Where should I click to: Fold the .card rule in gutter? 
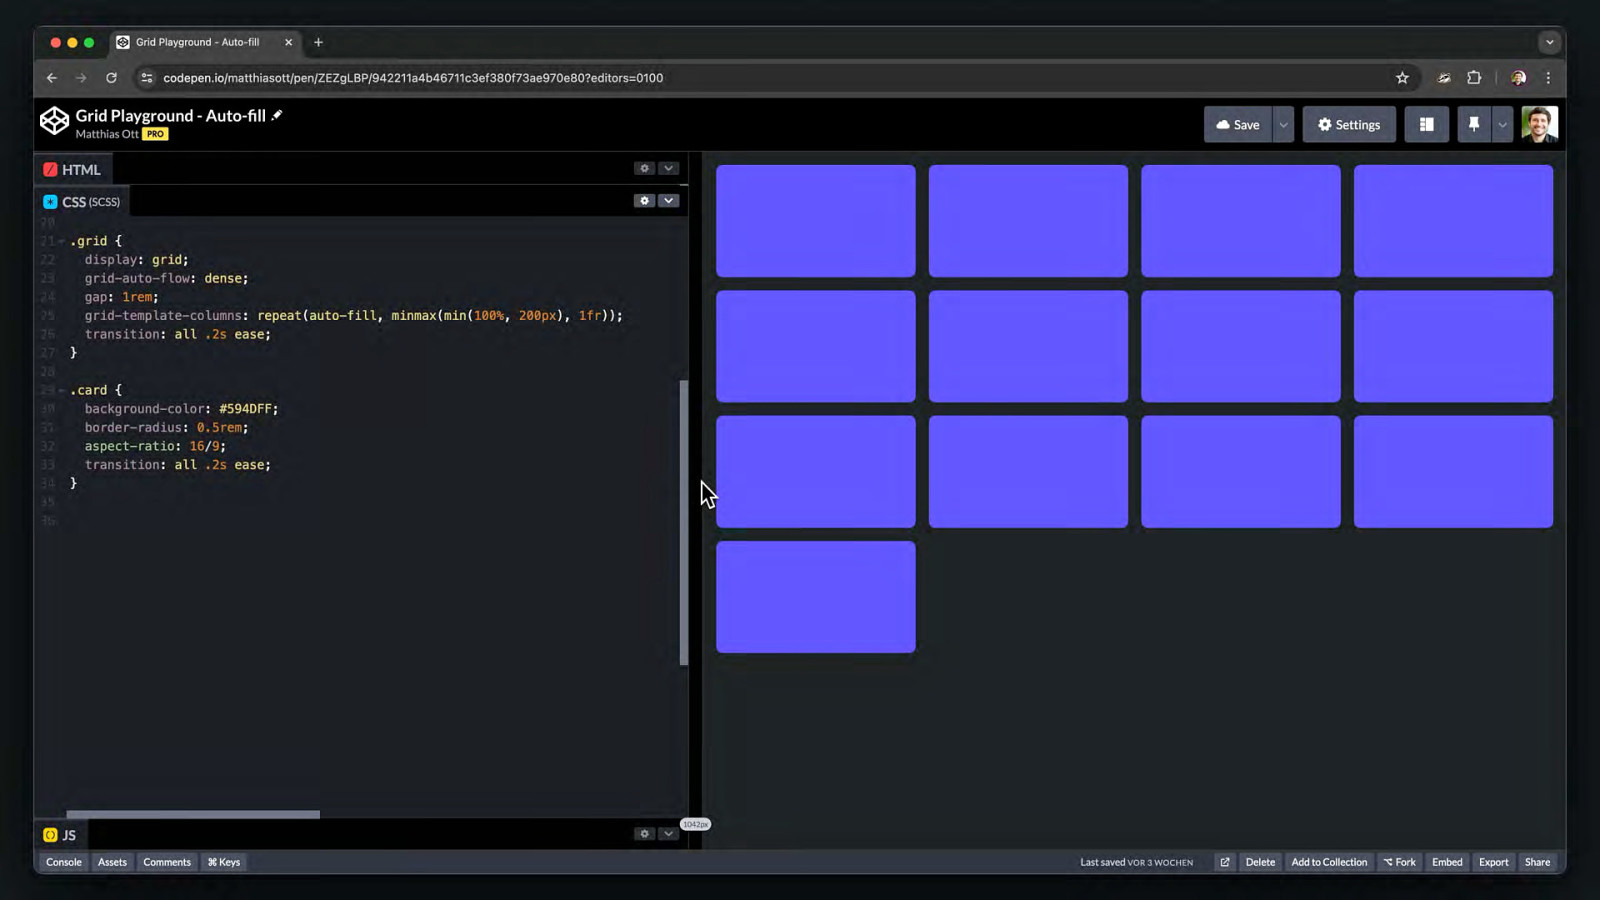(61, 390)
